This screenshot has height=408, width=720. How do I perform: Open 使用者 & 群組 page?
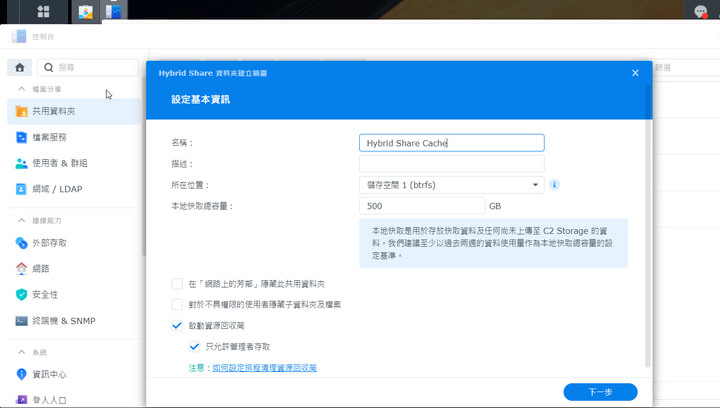74,163
